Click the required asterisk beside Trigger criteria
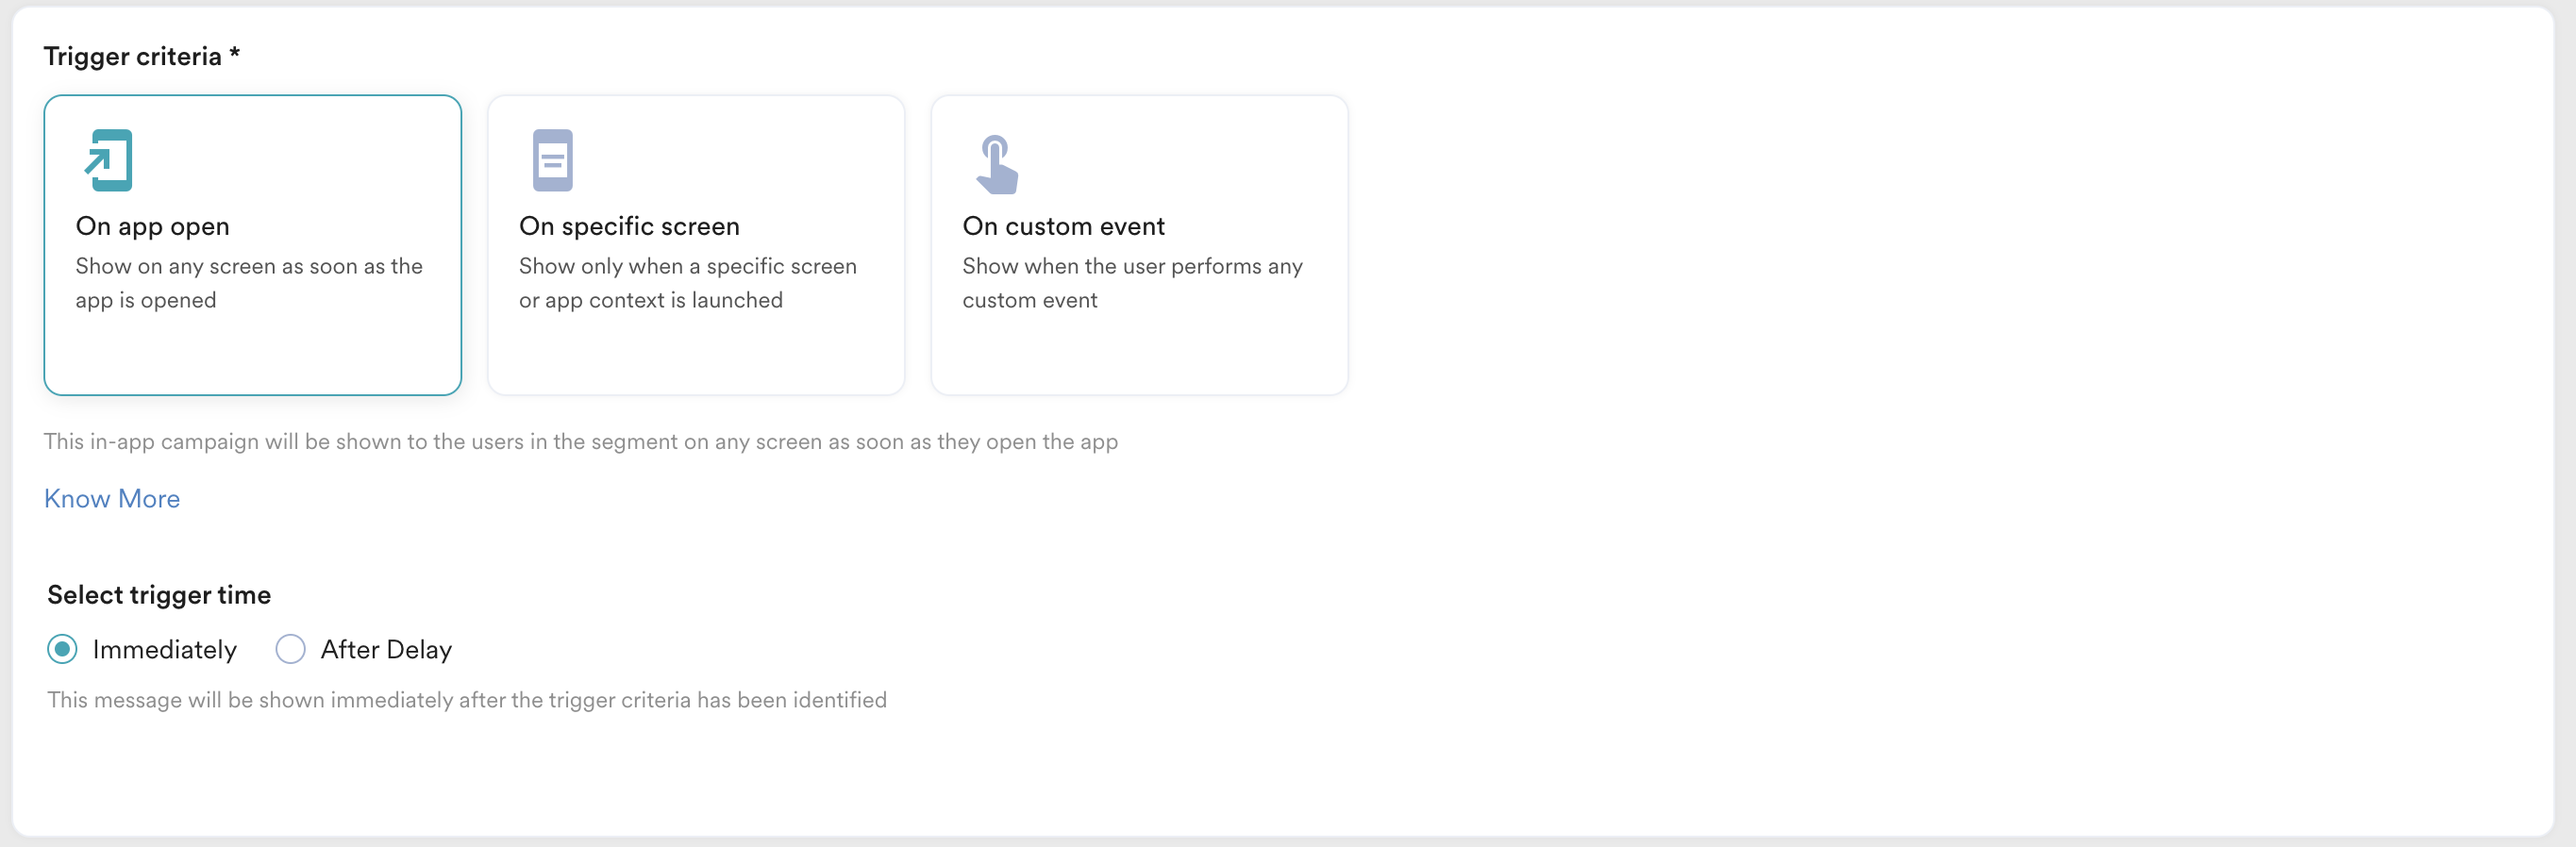The image size is (2576, 847). point(235,54)
